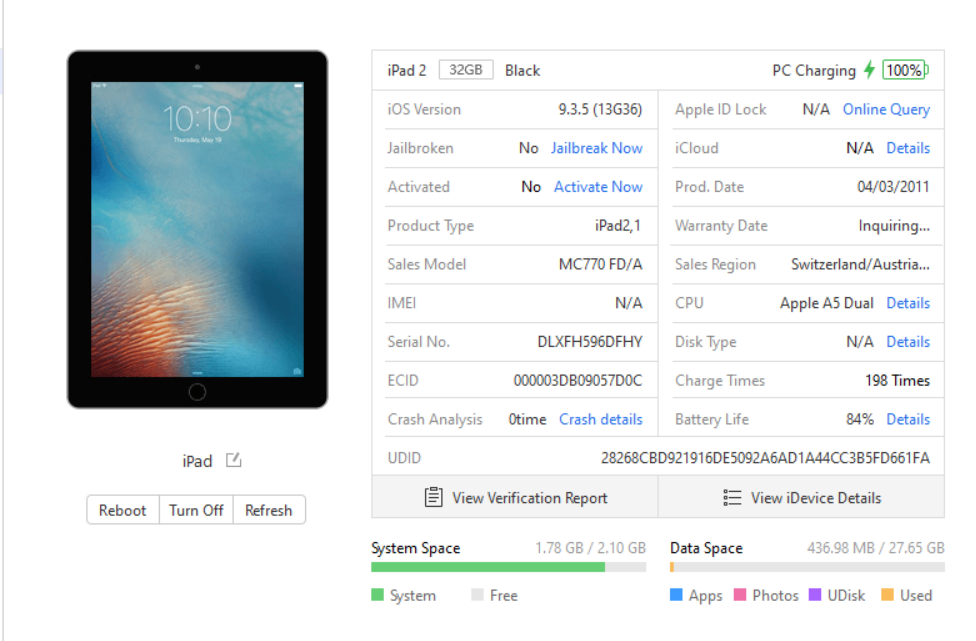Screen dimensions: 976x641
Task: Click the Apple A5 Dual CPU value
Action: point(827,303)
